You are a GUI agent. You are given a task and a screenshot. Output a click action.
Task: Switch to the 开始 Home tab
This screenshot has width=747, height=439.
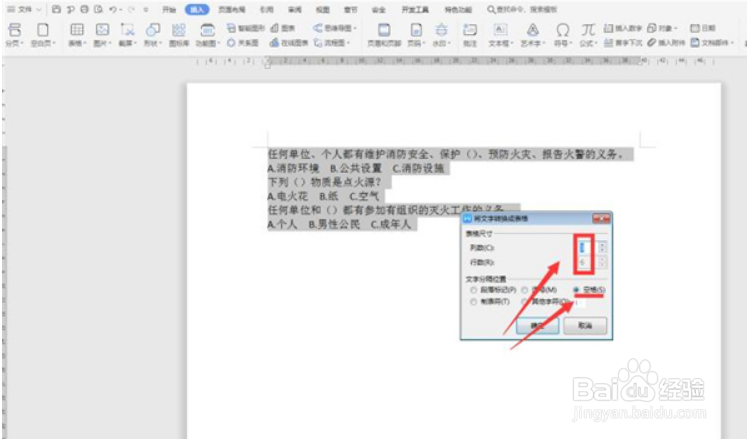click(169, 10)
